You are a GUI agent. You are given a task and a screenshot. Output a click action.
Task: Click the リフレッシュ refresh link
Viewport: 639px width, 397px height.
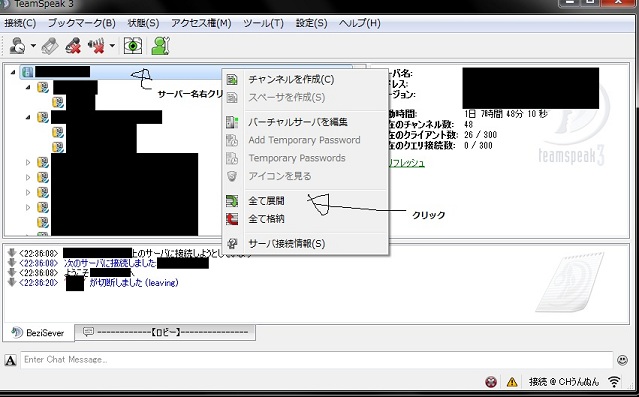(x=406, y=163)
